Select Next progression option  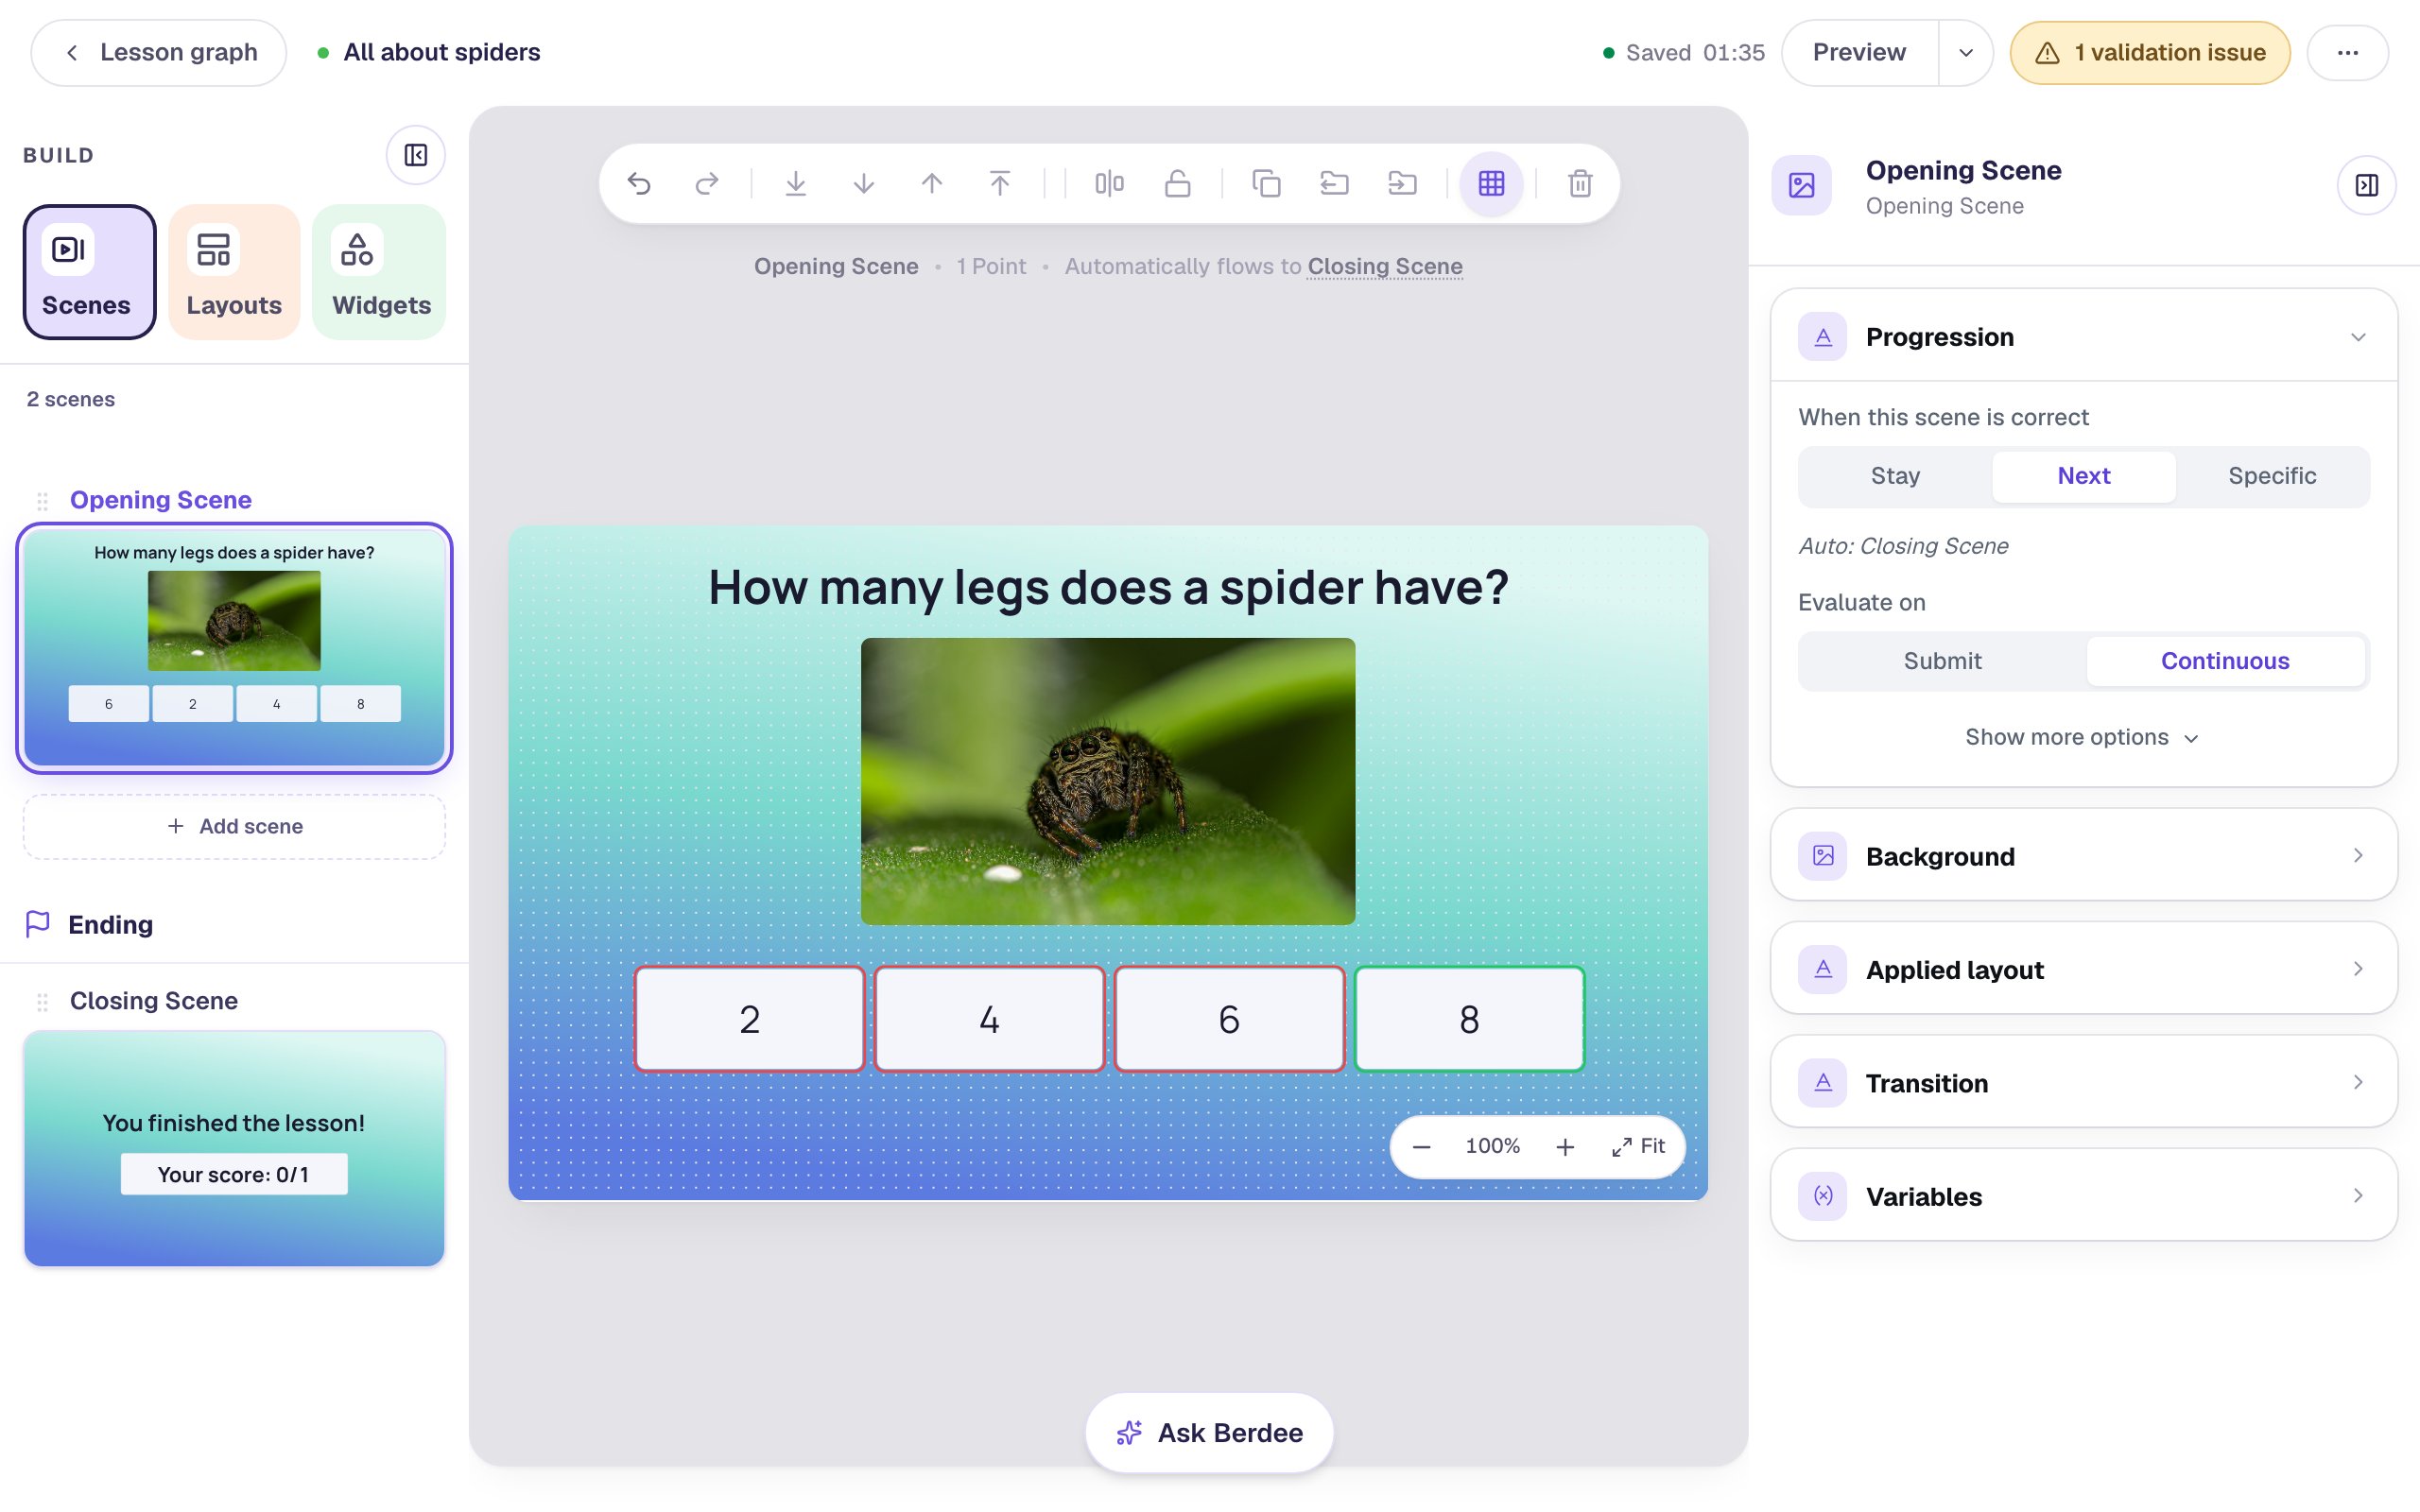[2083, 476]
